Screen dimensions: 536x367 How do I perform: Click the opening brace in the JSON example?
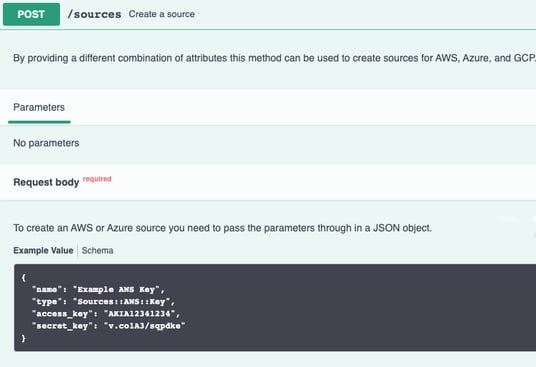coord(24,277)
